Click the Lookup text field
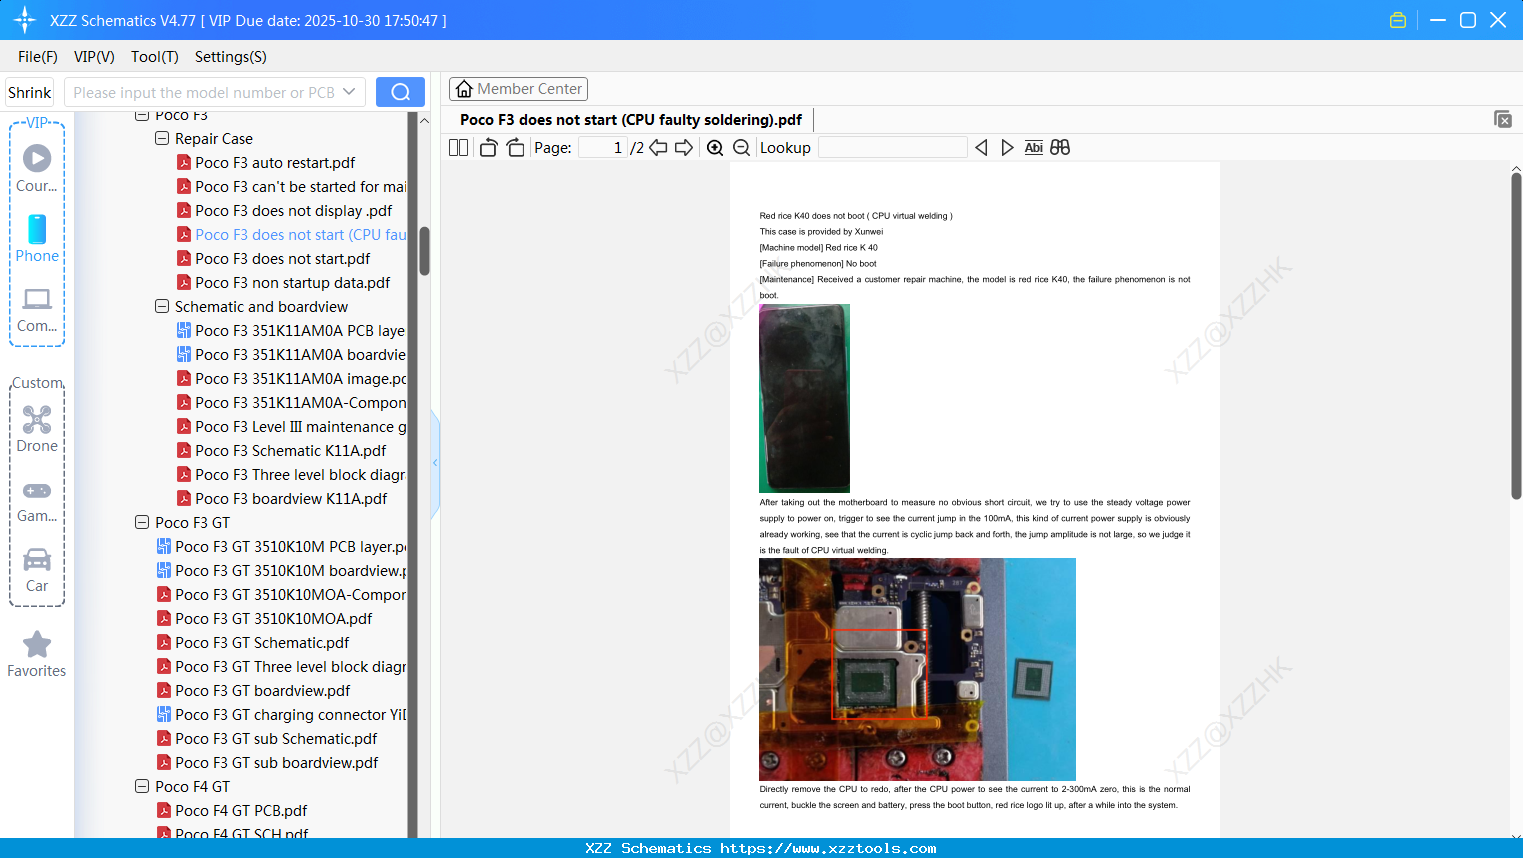The height and width of the screenshot is (858, 1523). [892, 148]
